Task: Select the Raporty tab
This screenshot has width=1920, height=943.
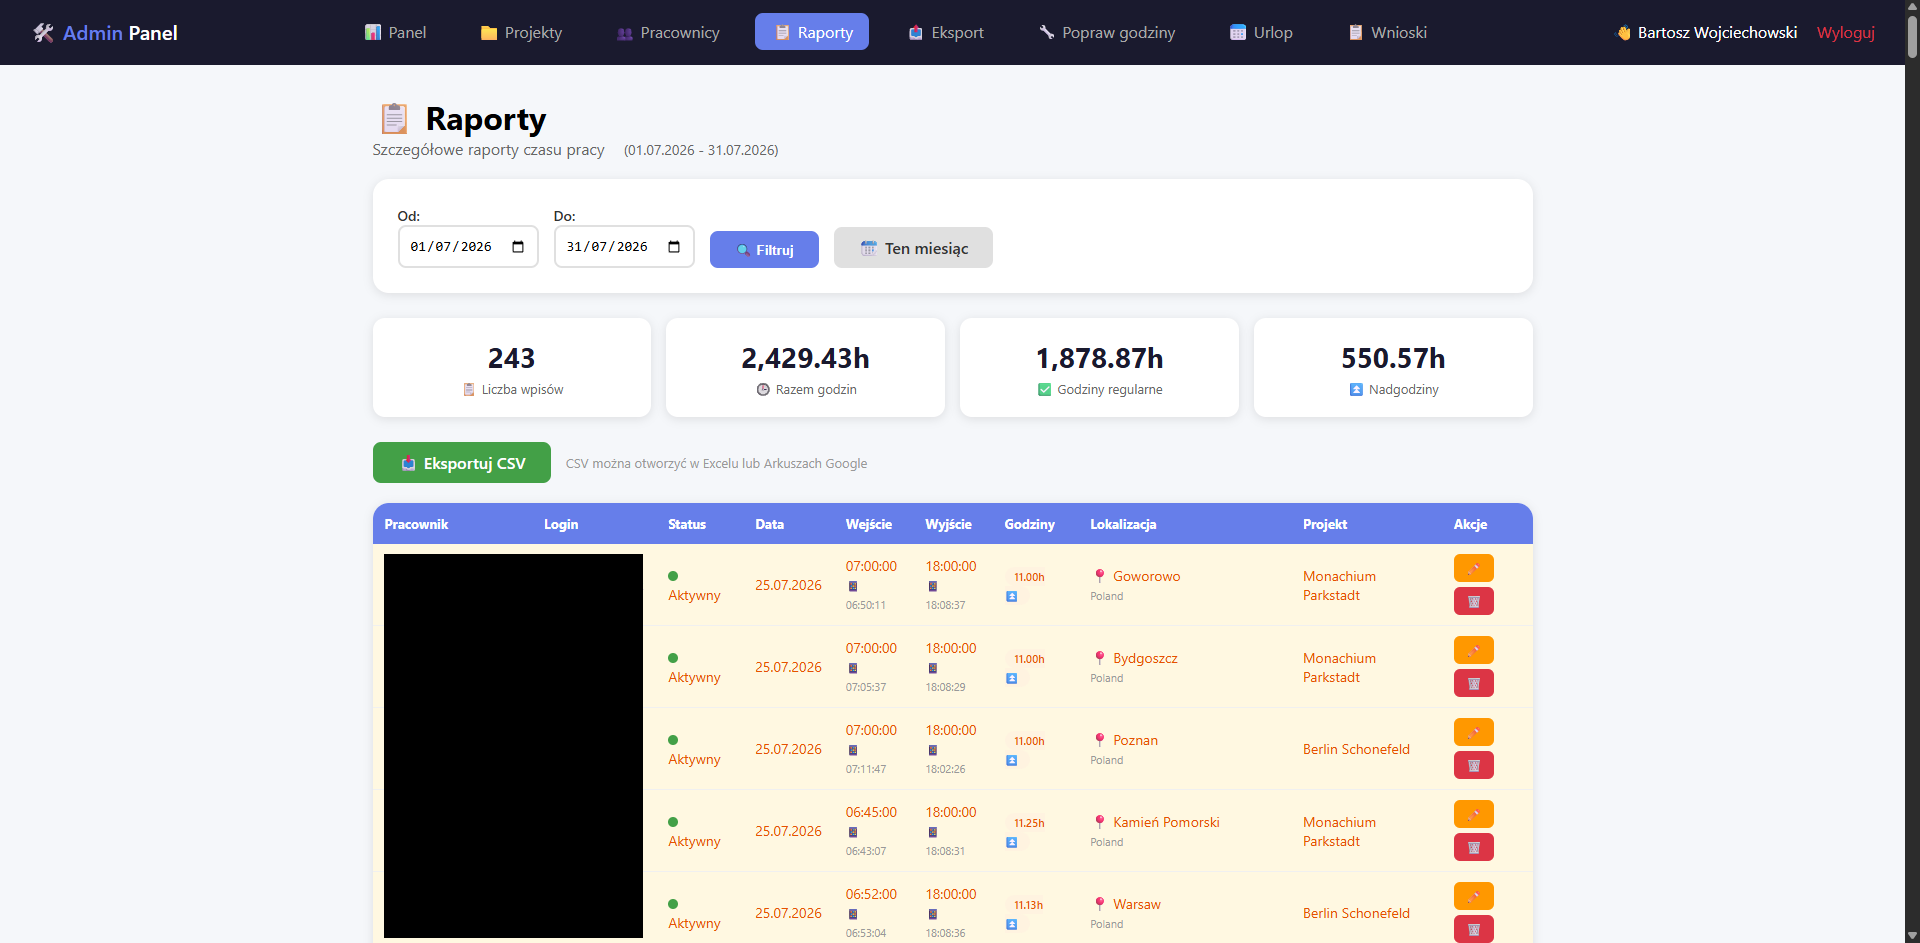Action: click(x=812, y=32)
